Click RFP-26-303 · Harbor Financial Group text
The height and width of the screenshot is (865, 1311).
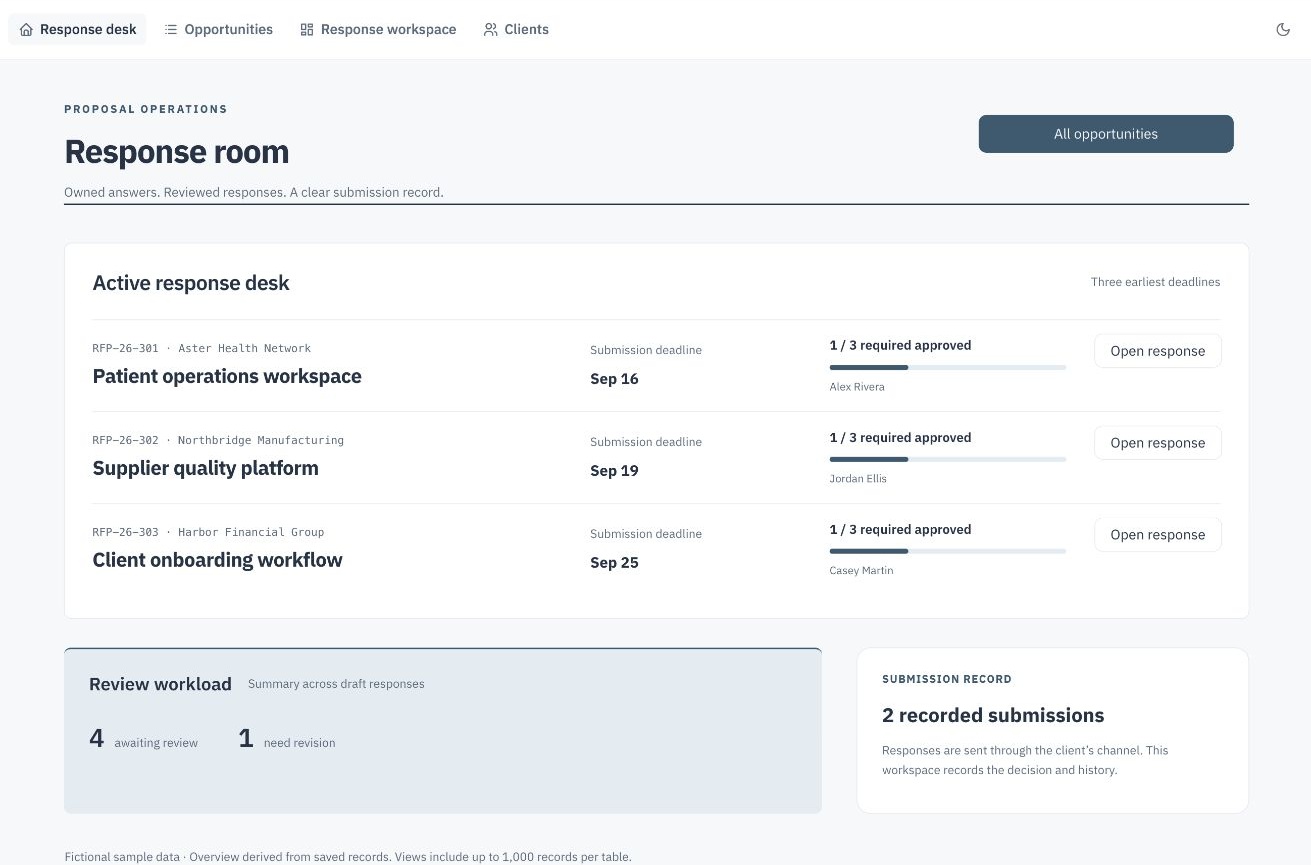coord(208,533)
